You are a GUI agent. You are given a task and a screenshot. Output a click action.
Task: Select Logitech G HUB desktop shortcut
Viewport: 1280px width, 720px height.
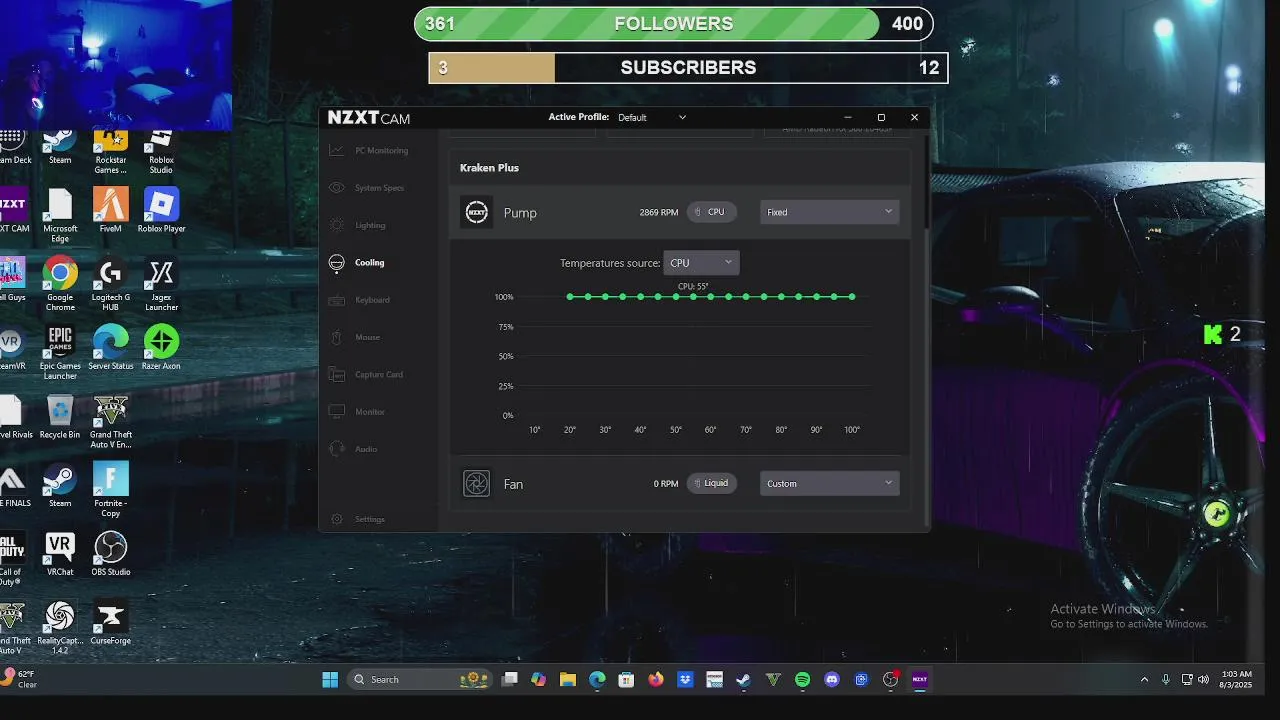111,285
